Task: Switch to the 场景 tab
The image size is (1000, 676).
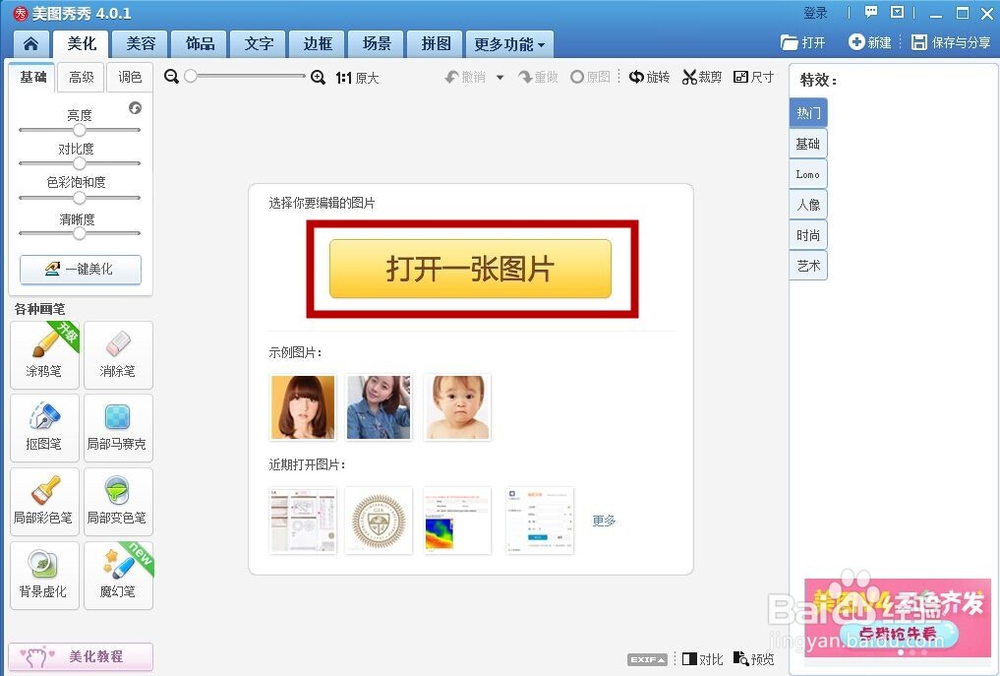Action: tap(376, 44)
